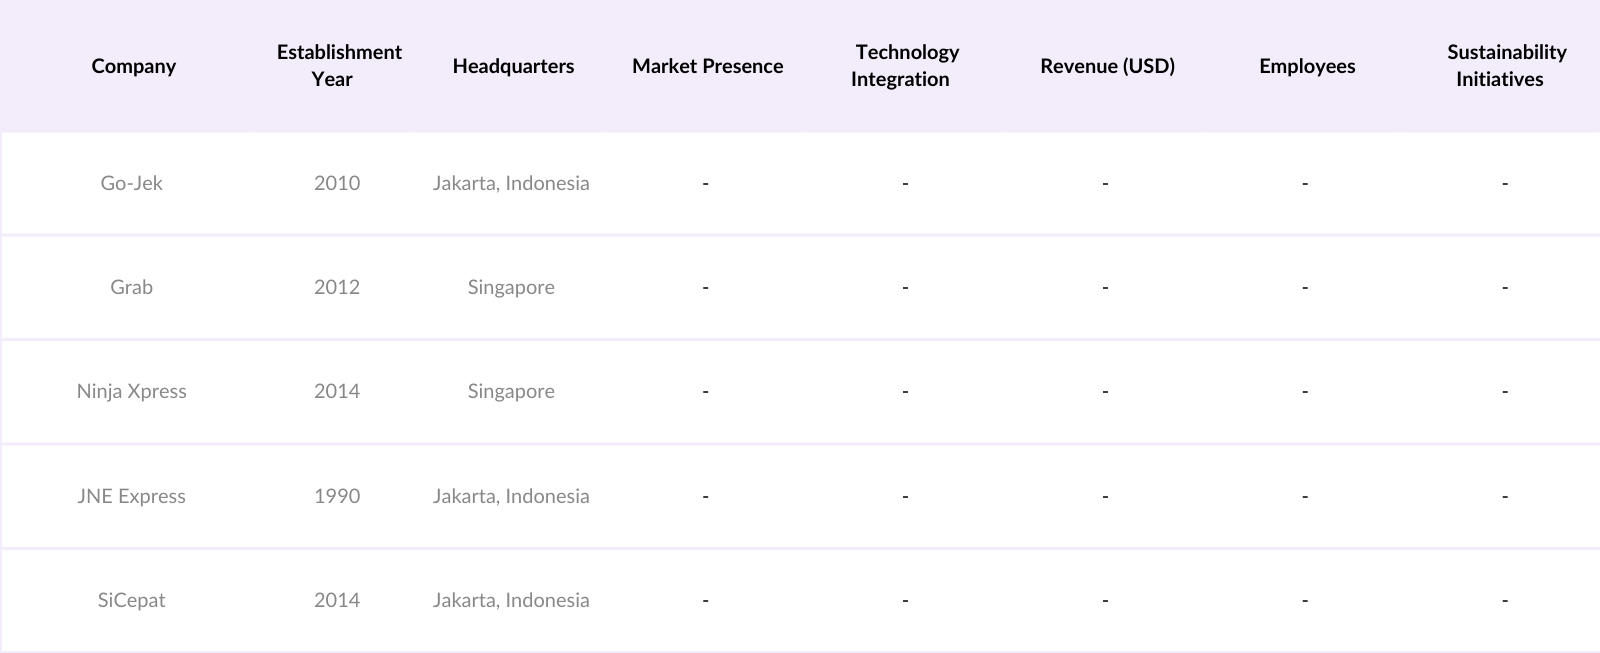Click Ninja Xpress's empty Market Presence cell

point(705,391)
